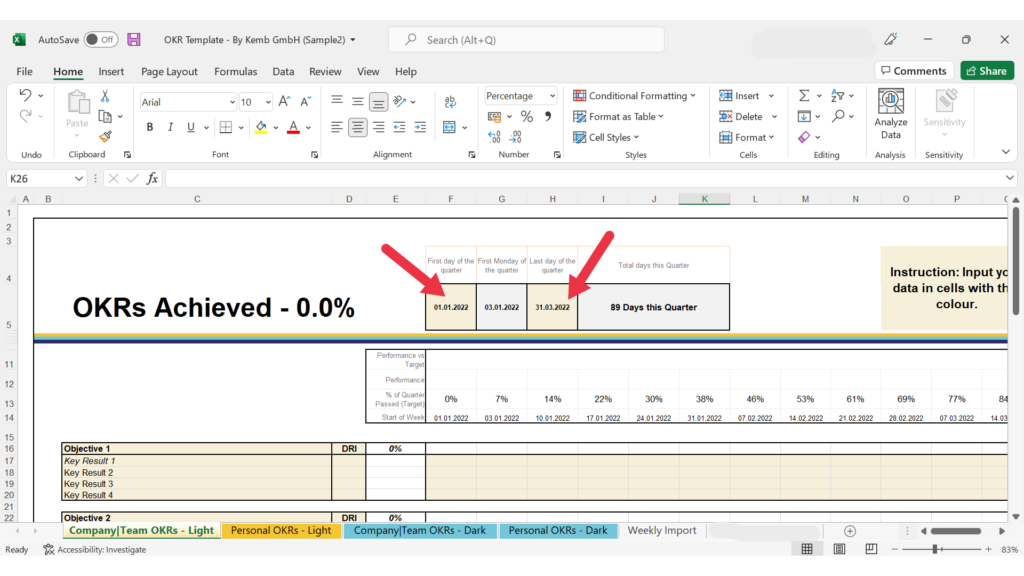
Task: Toggle AutoSave switch
Action: point(101,40)
